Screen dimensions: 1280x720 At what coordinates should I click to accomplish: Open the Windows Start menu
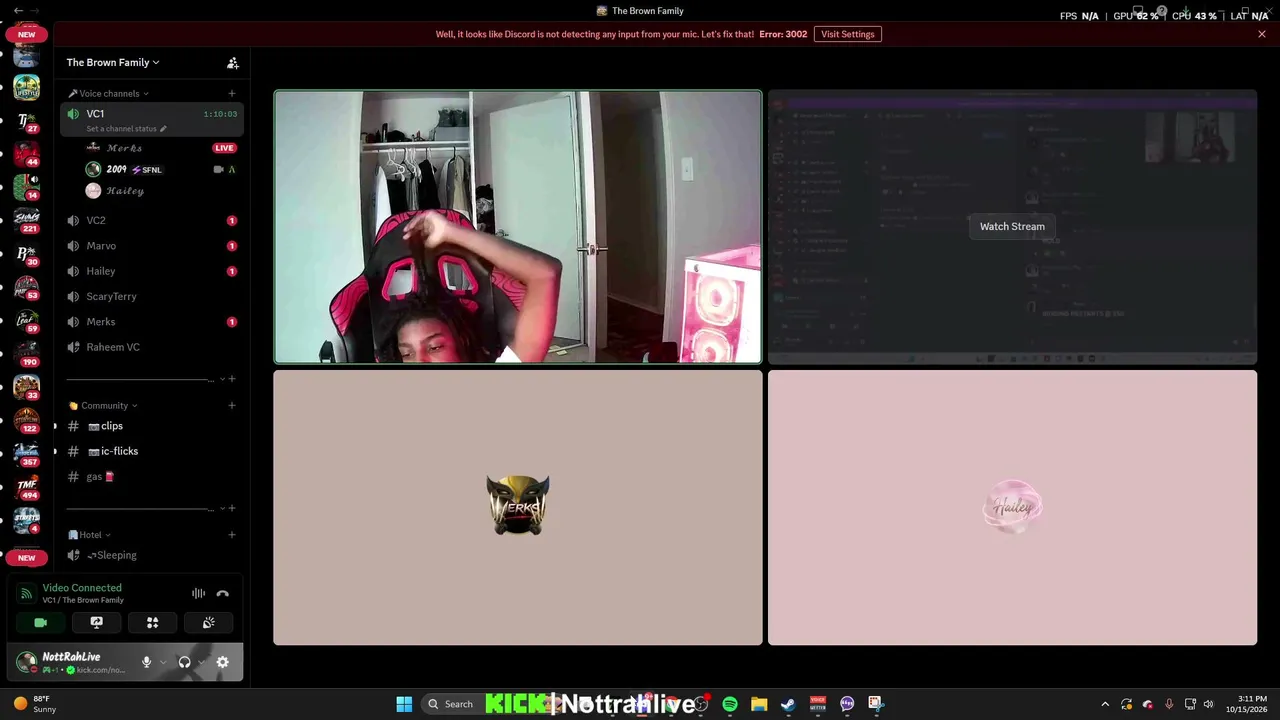click(404, 704)
